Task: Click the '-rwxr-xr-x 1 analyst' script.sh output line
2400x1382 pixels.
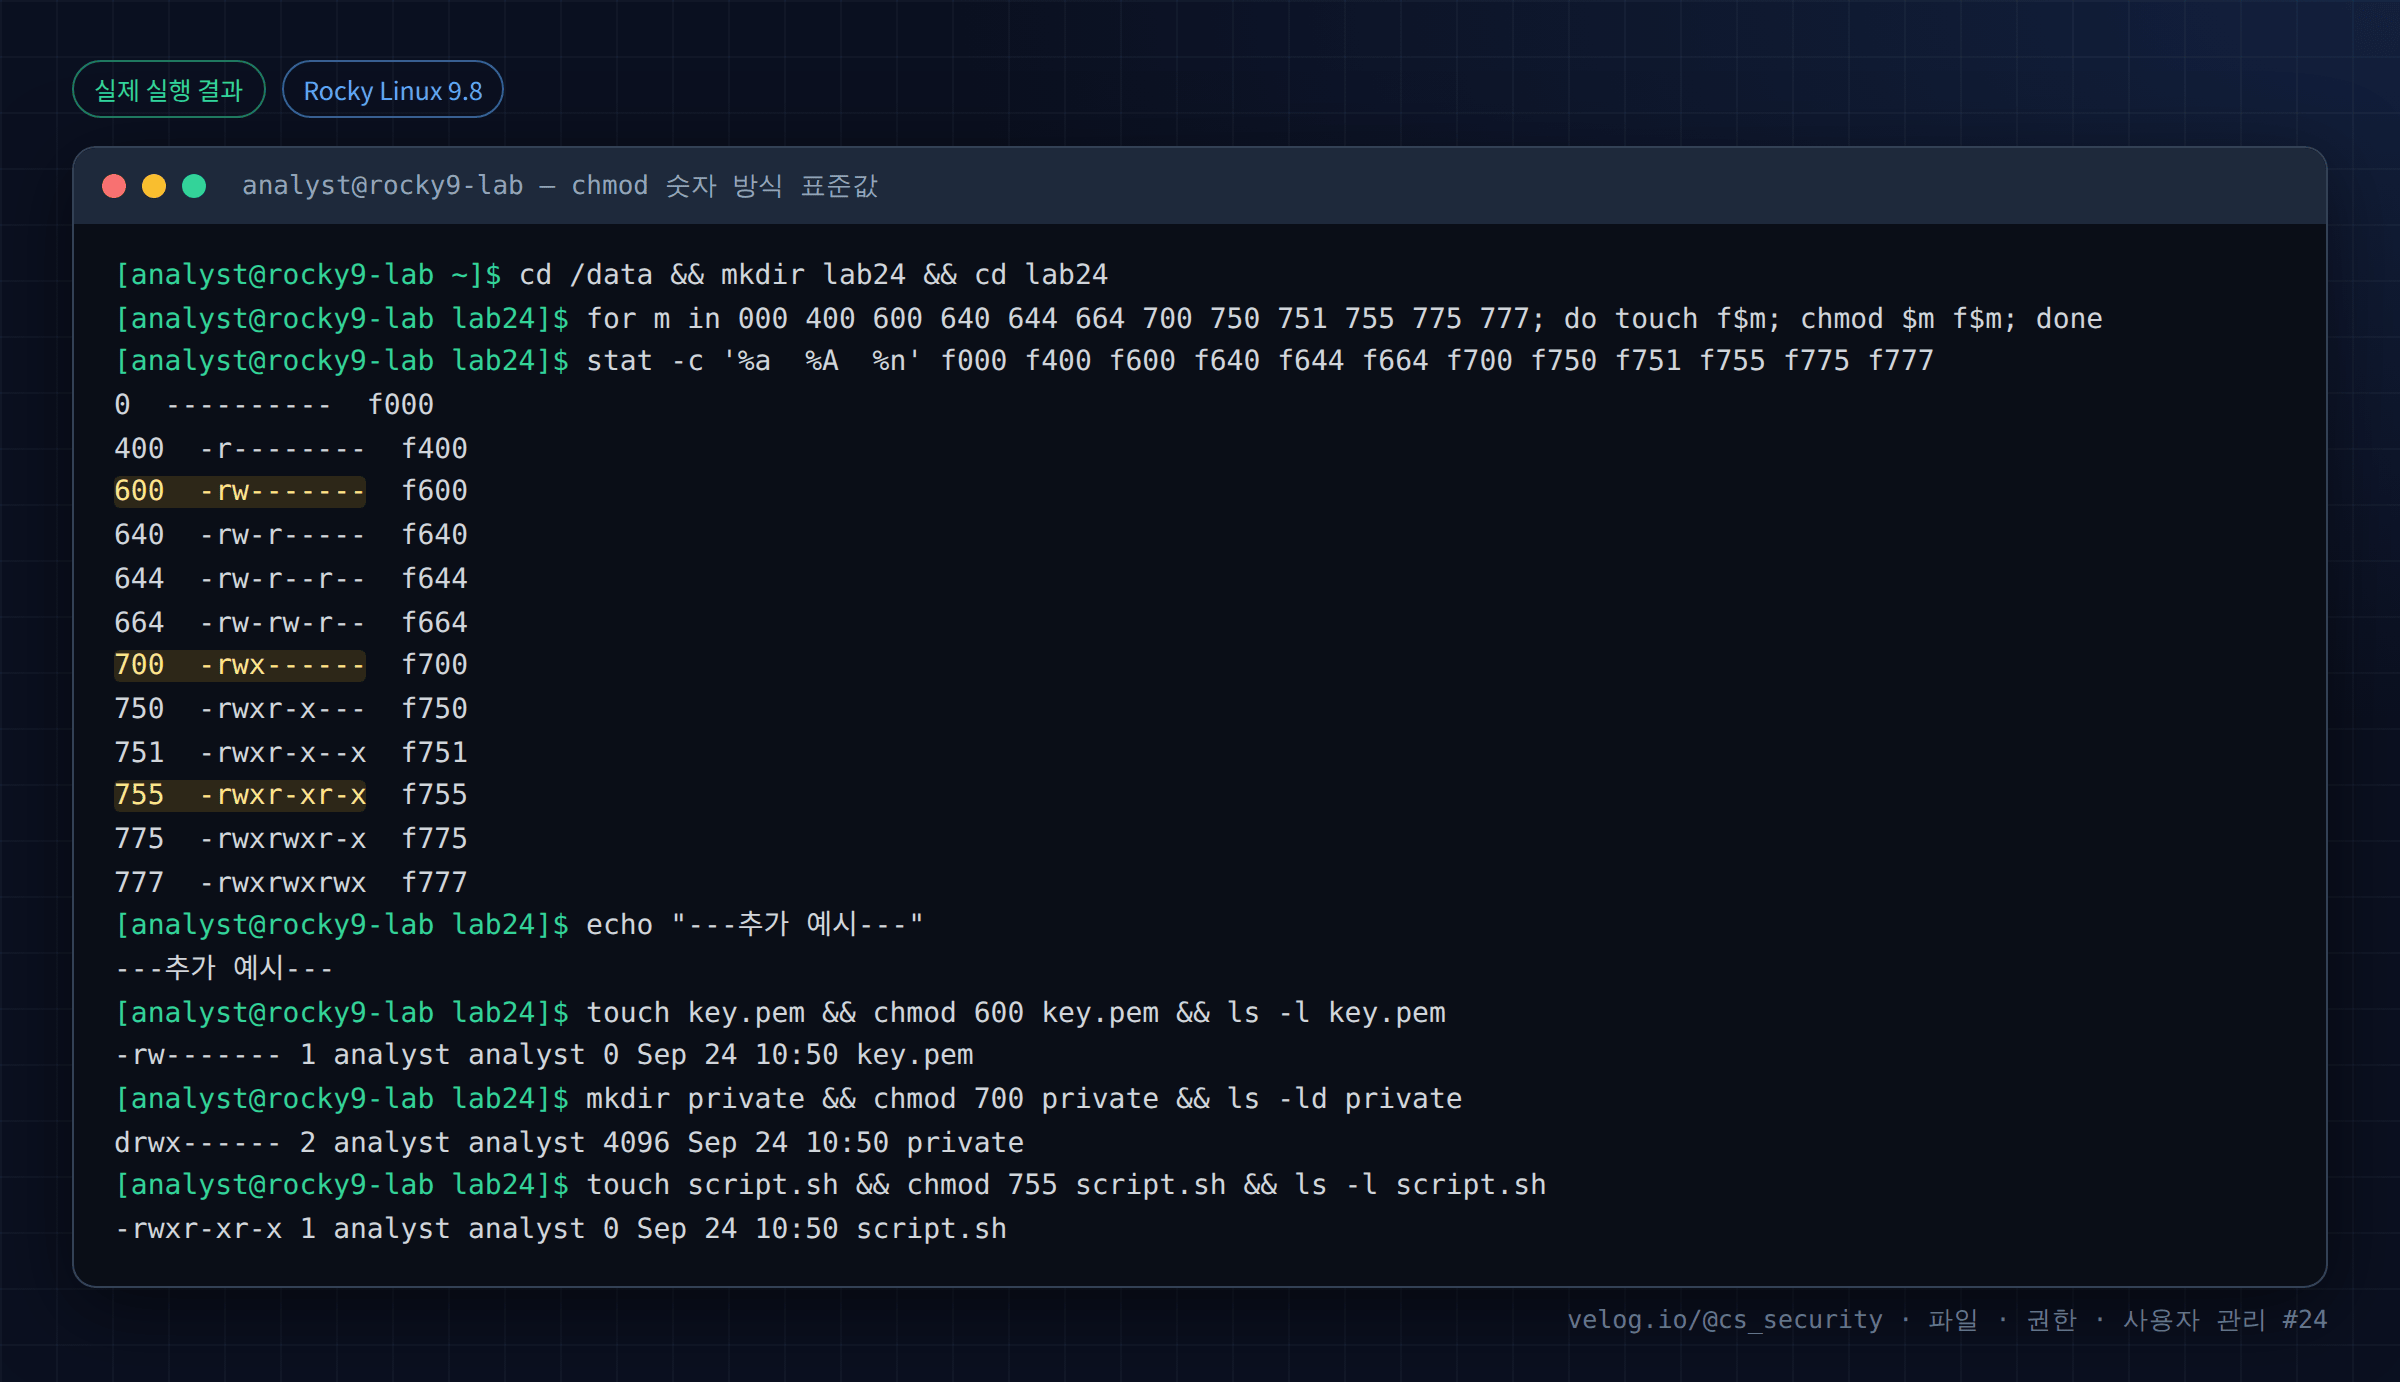Action: [561, 1228]
